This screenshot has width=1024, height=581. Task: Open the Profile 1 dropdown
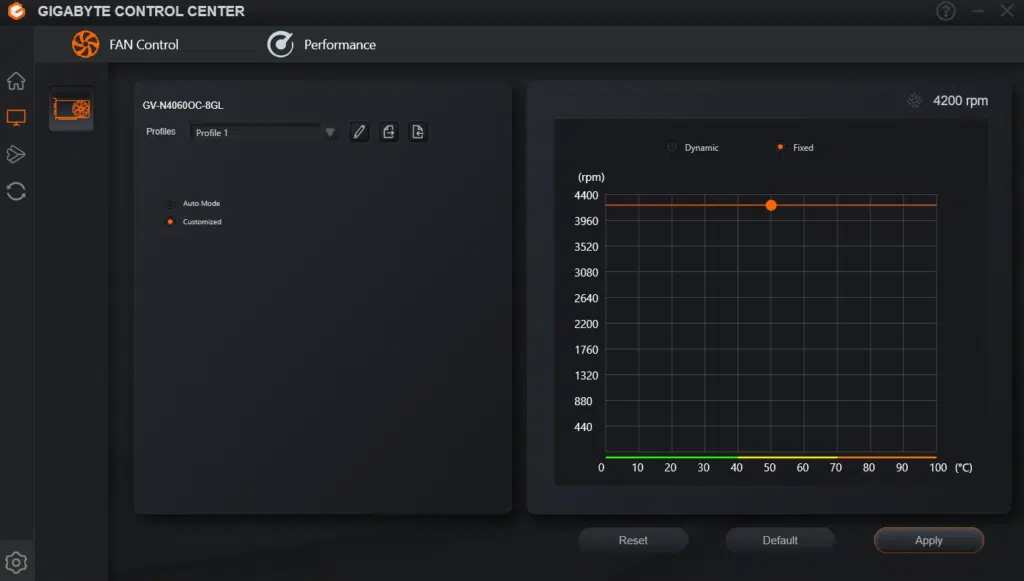(263, 133)
